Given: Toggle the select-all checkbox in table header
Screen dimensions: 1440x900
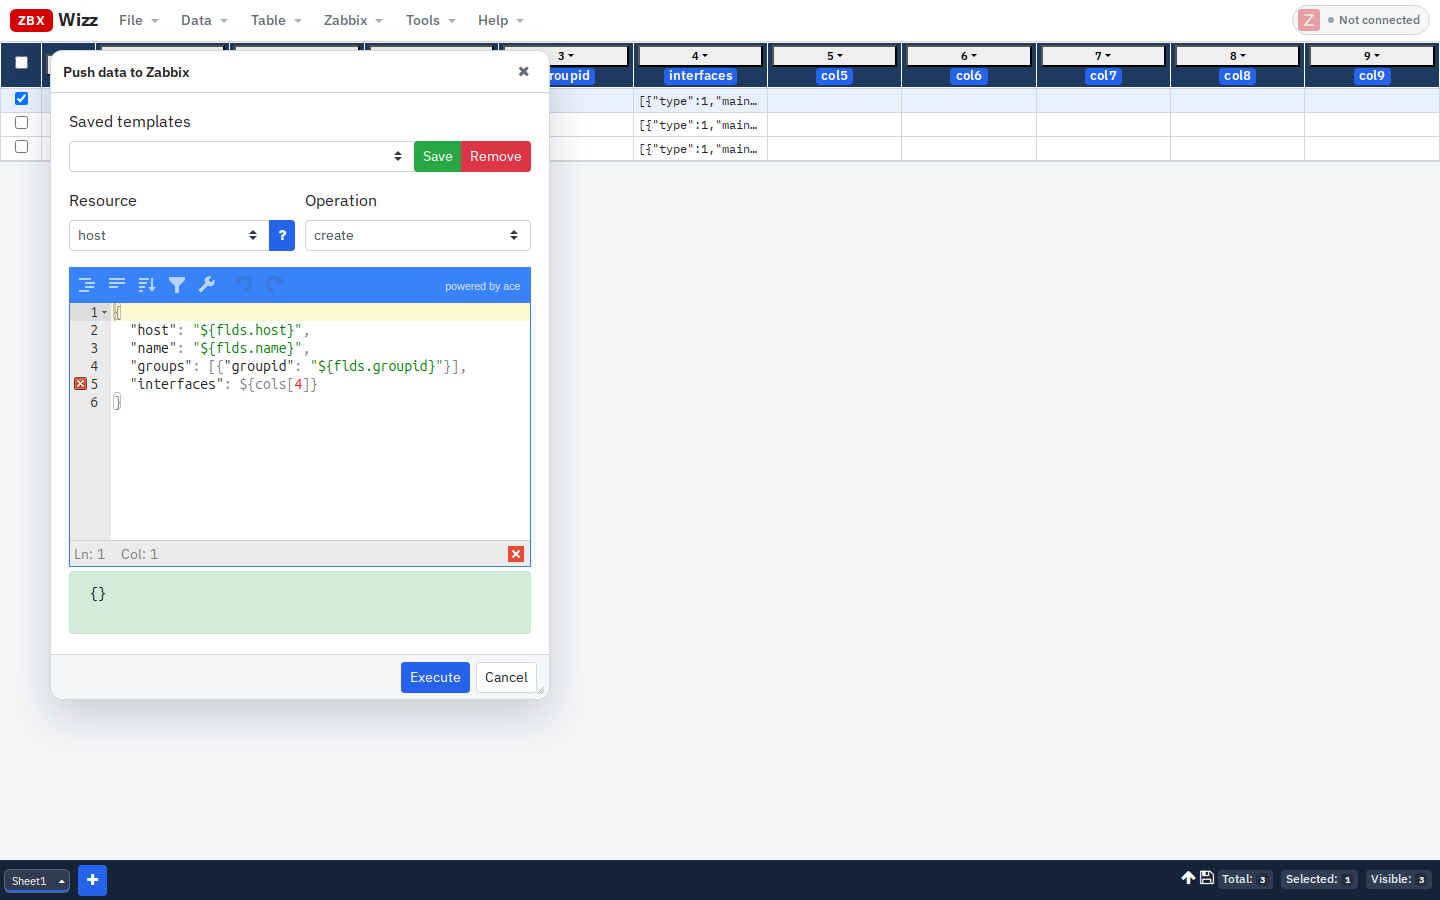Looking at the screenshot, I should click(x=21, y=62).
